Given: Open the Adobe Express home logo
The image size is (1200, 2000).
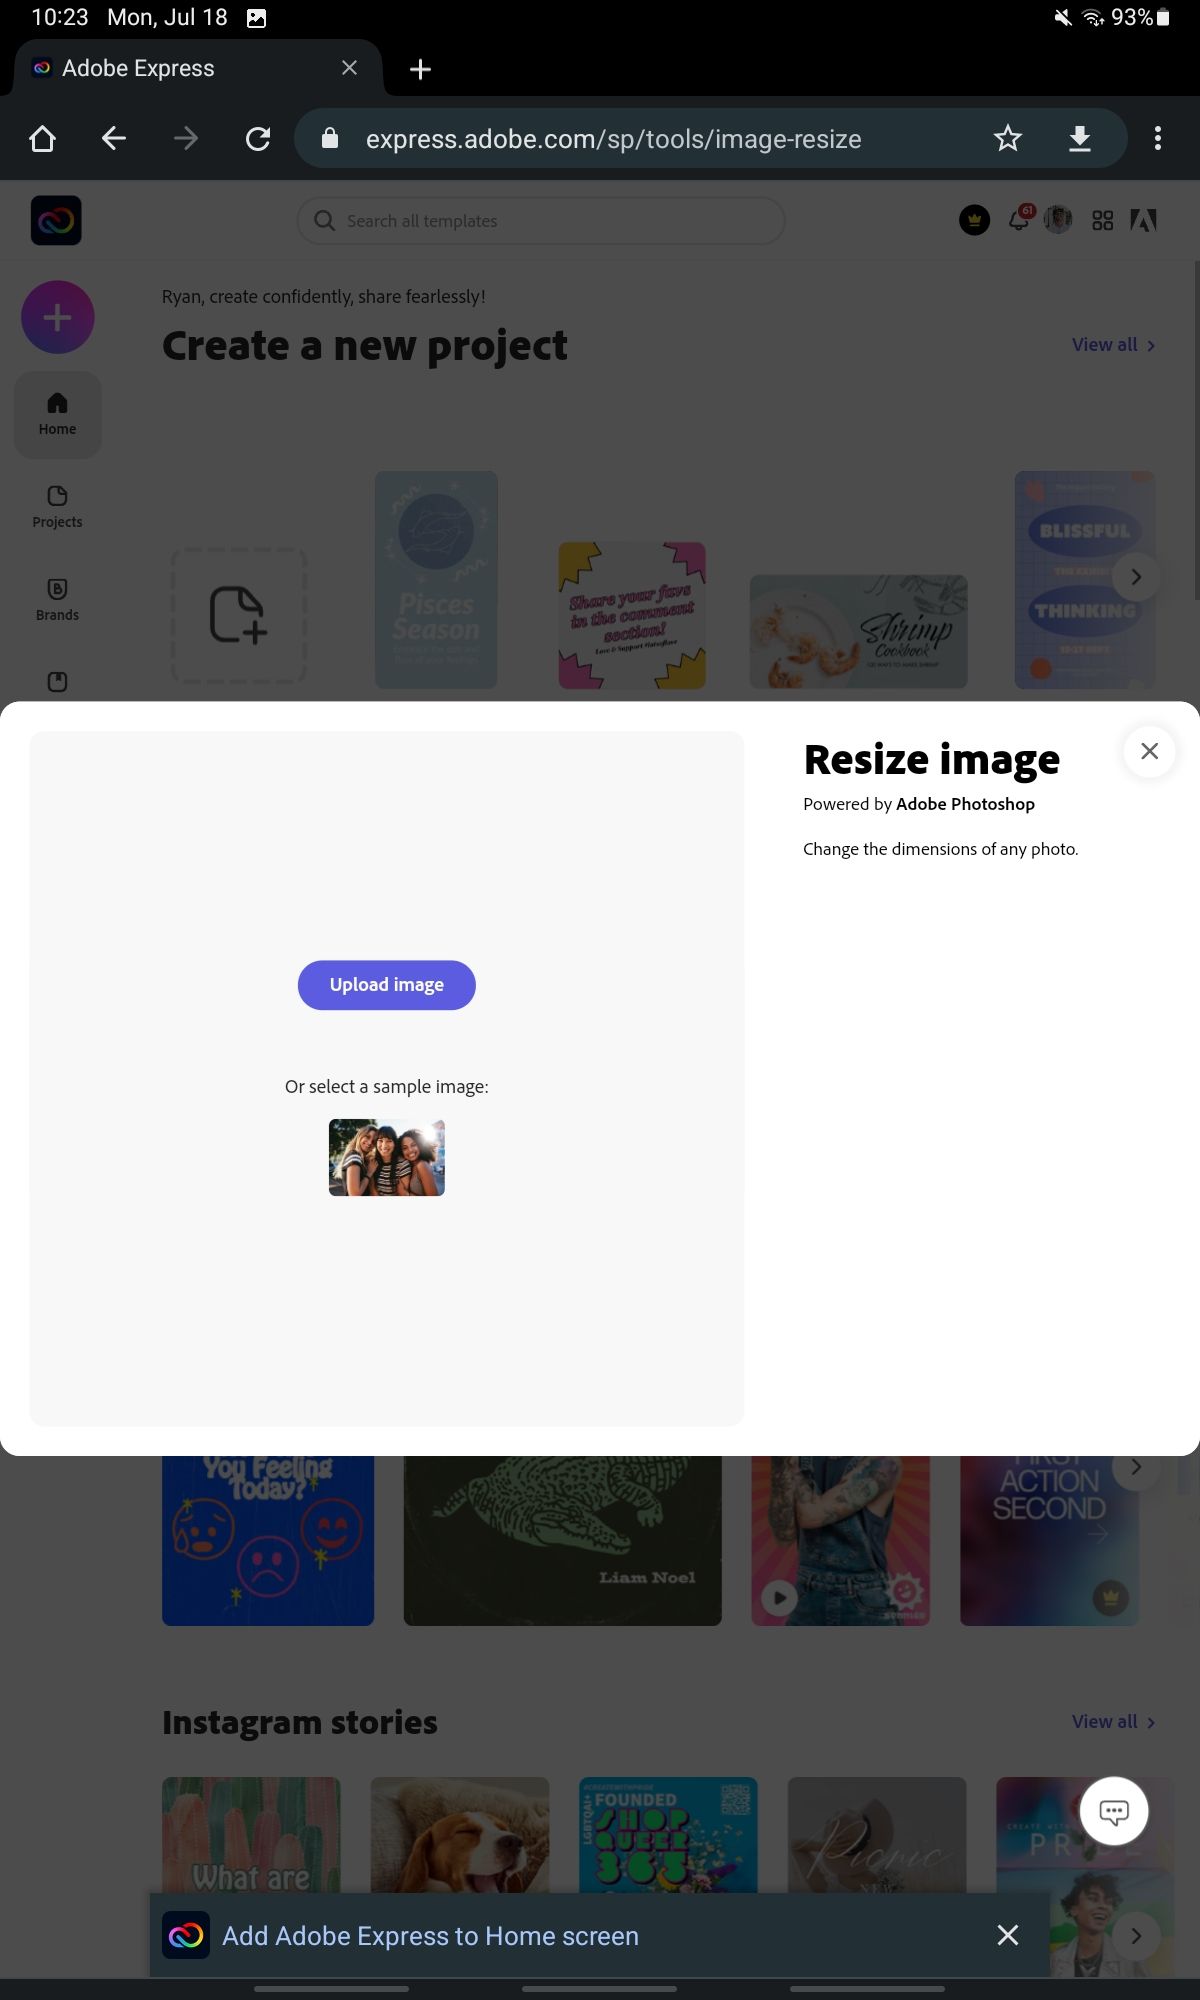Looking at the screenshot, I should pyautogui.click(x=56, y=221).
